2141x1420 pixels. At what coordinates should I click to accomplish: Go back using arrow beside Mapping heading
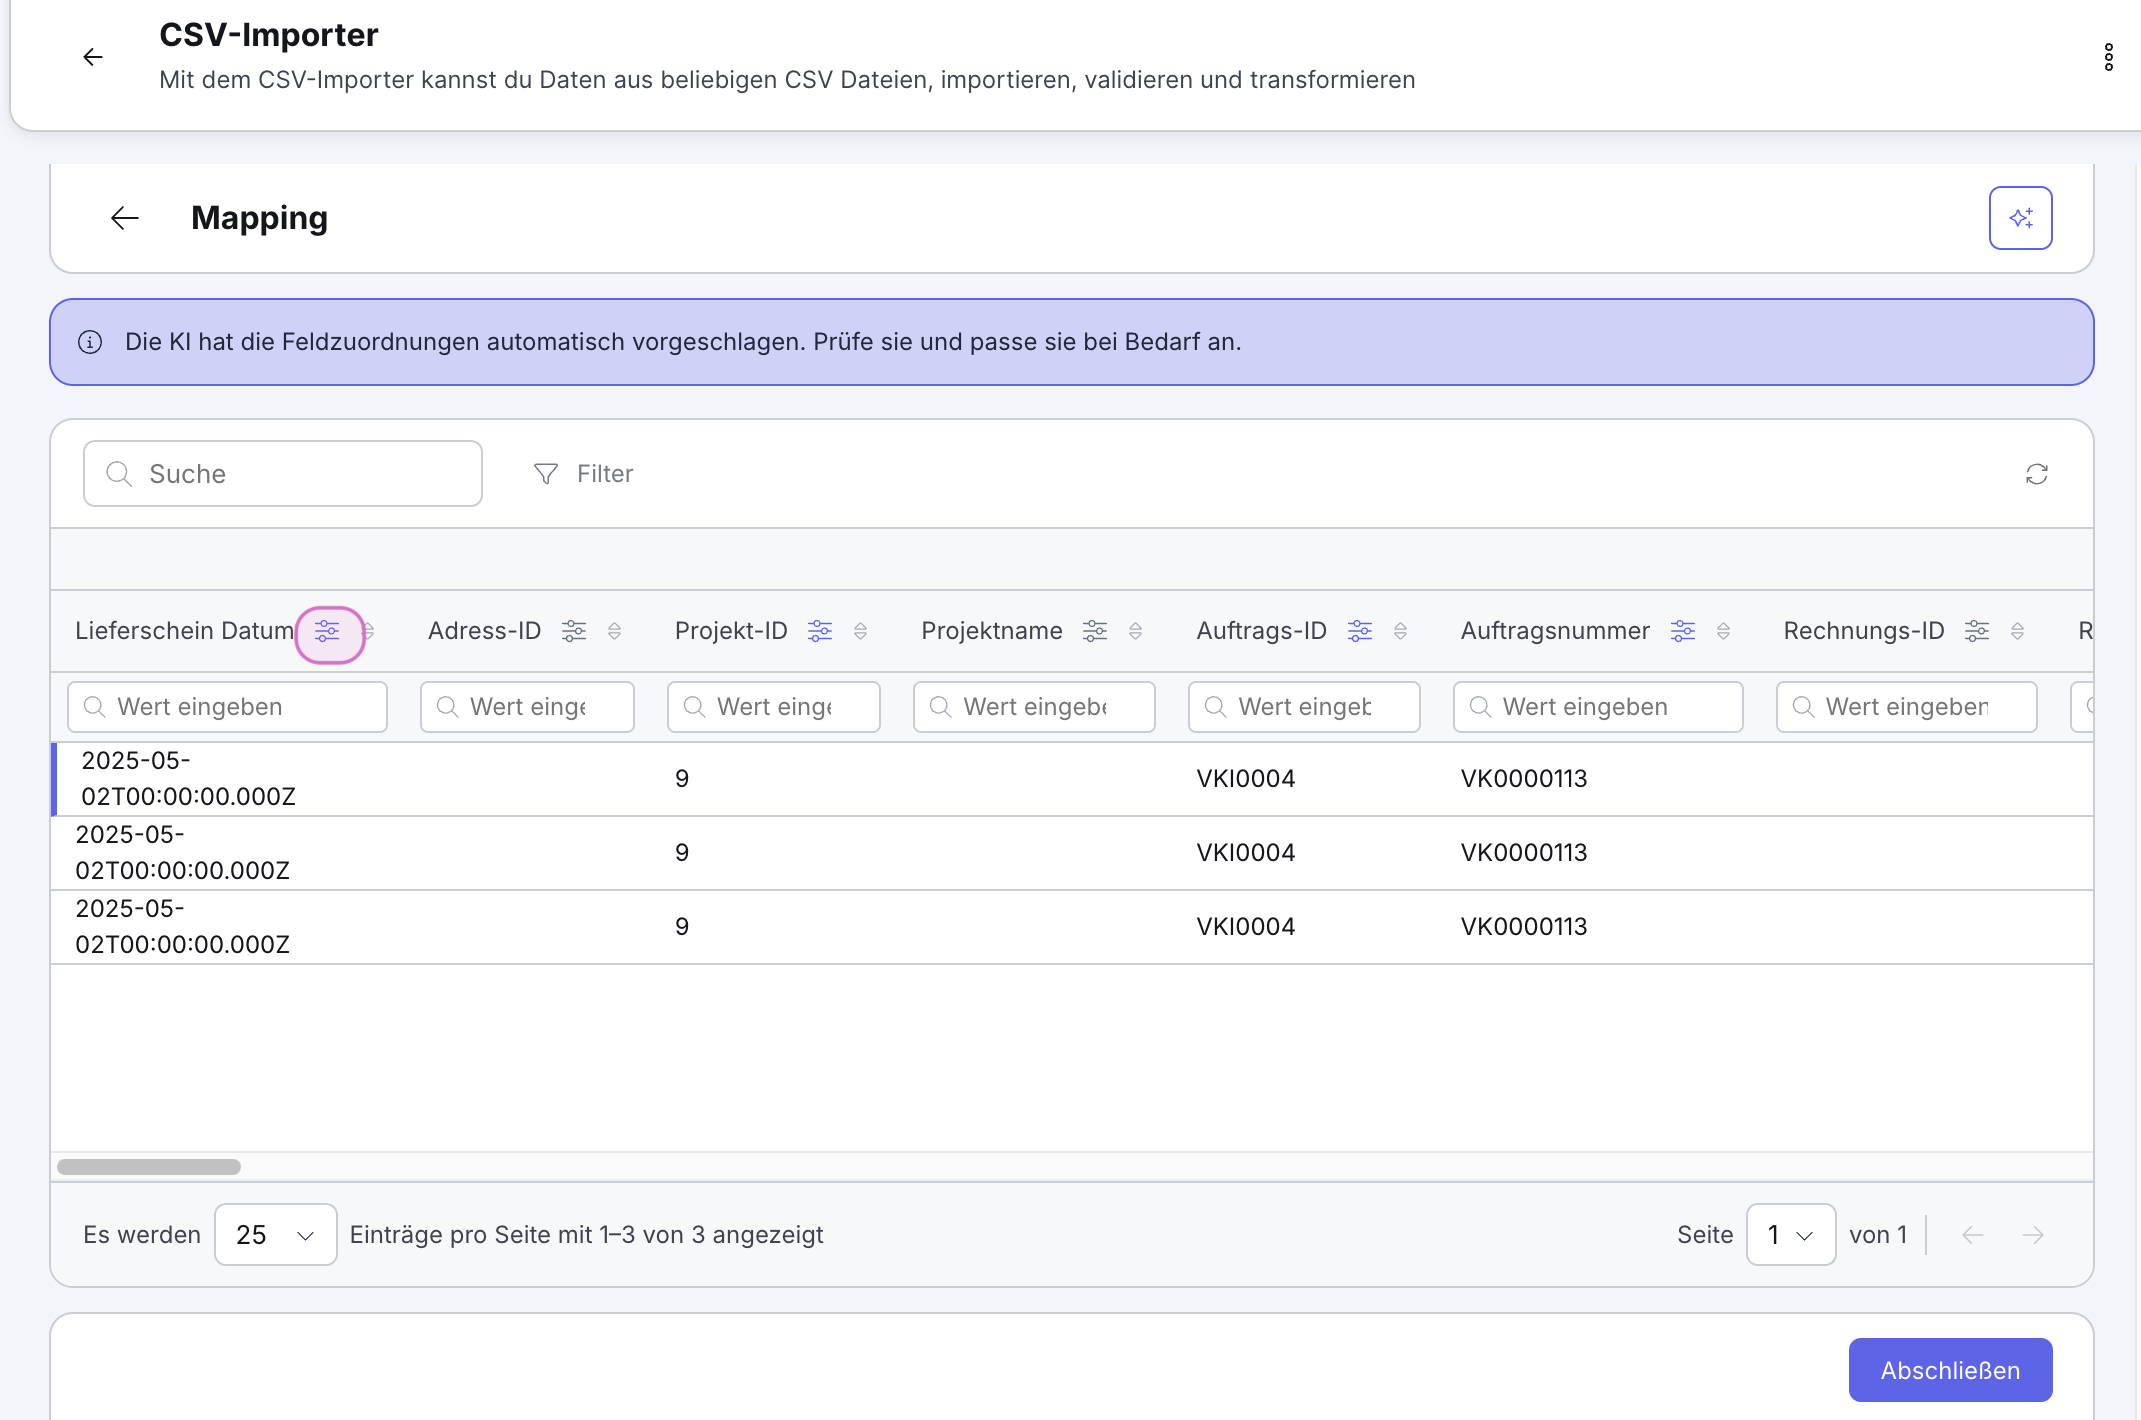click(x=125, y=218)
